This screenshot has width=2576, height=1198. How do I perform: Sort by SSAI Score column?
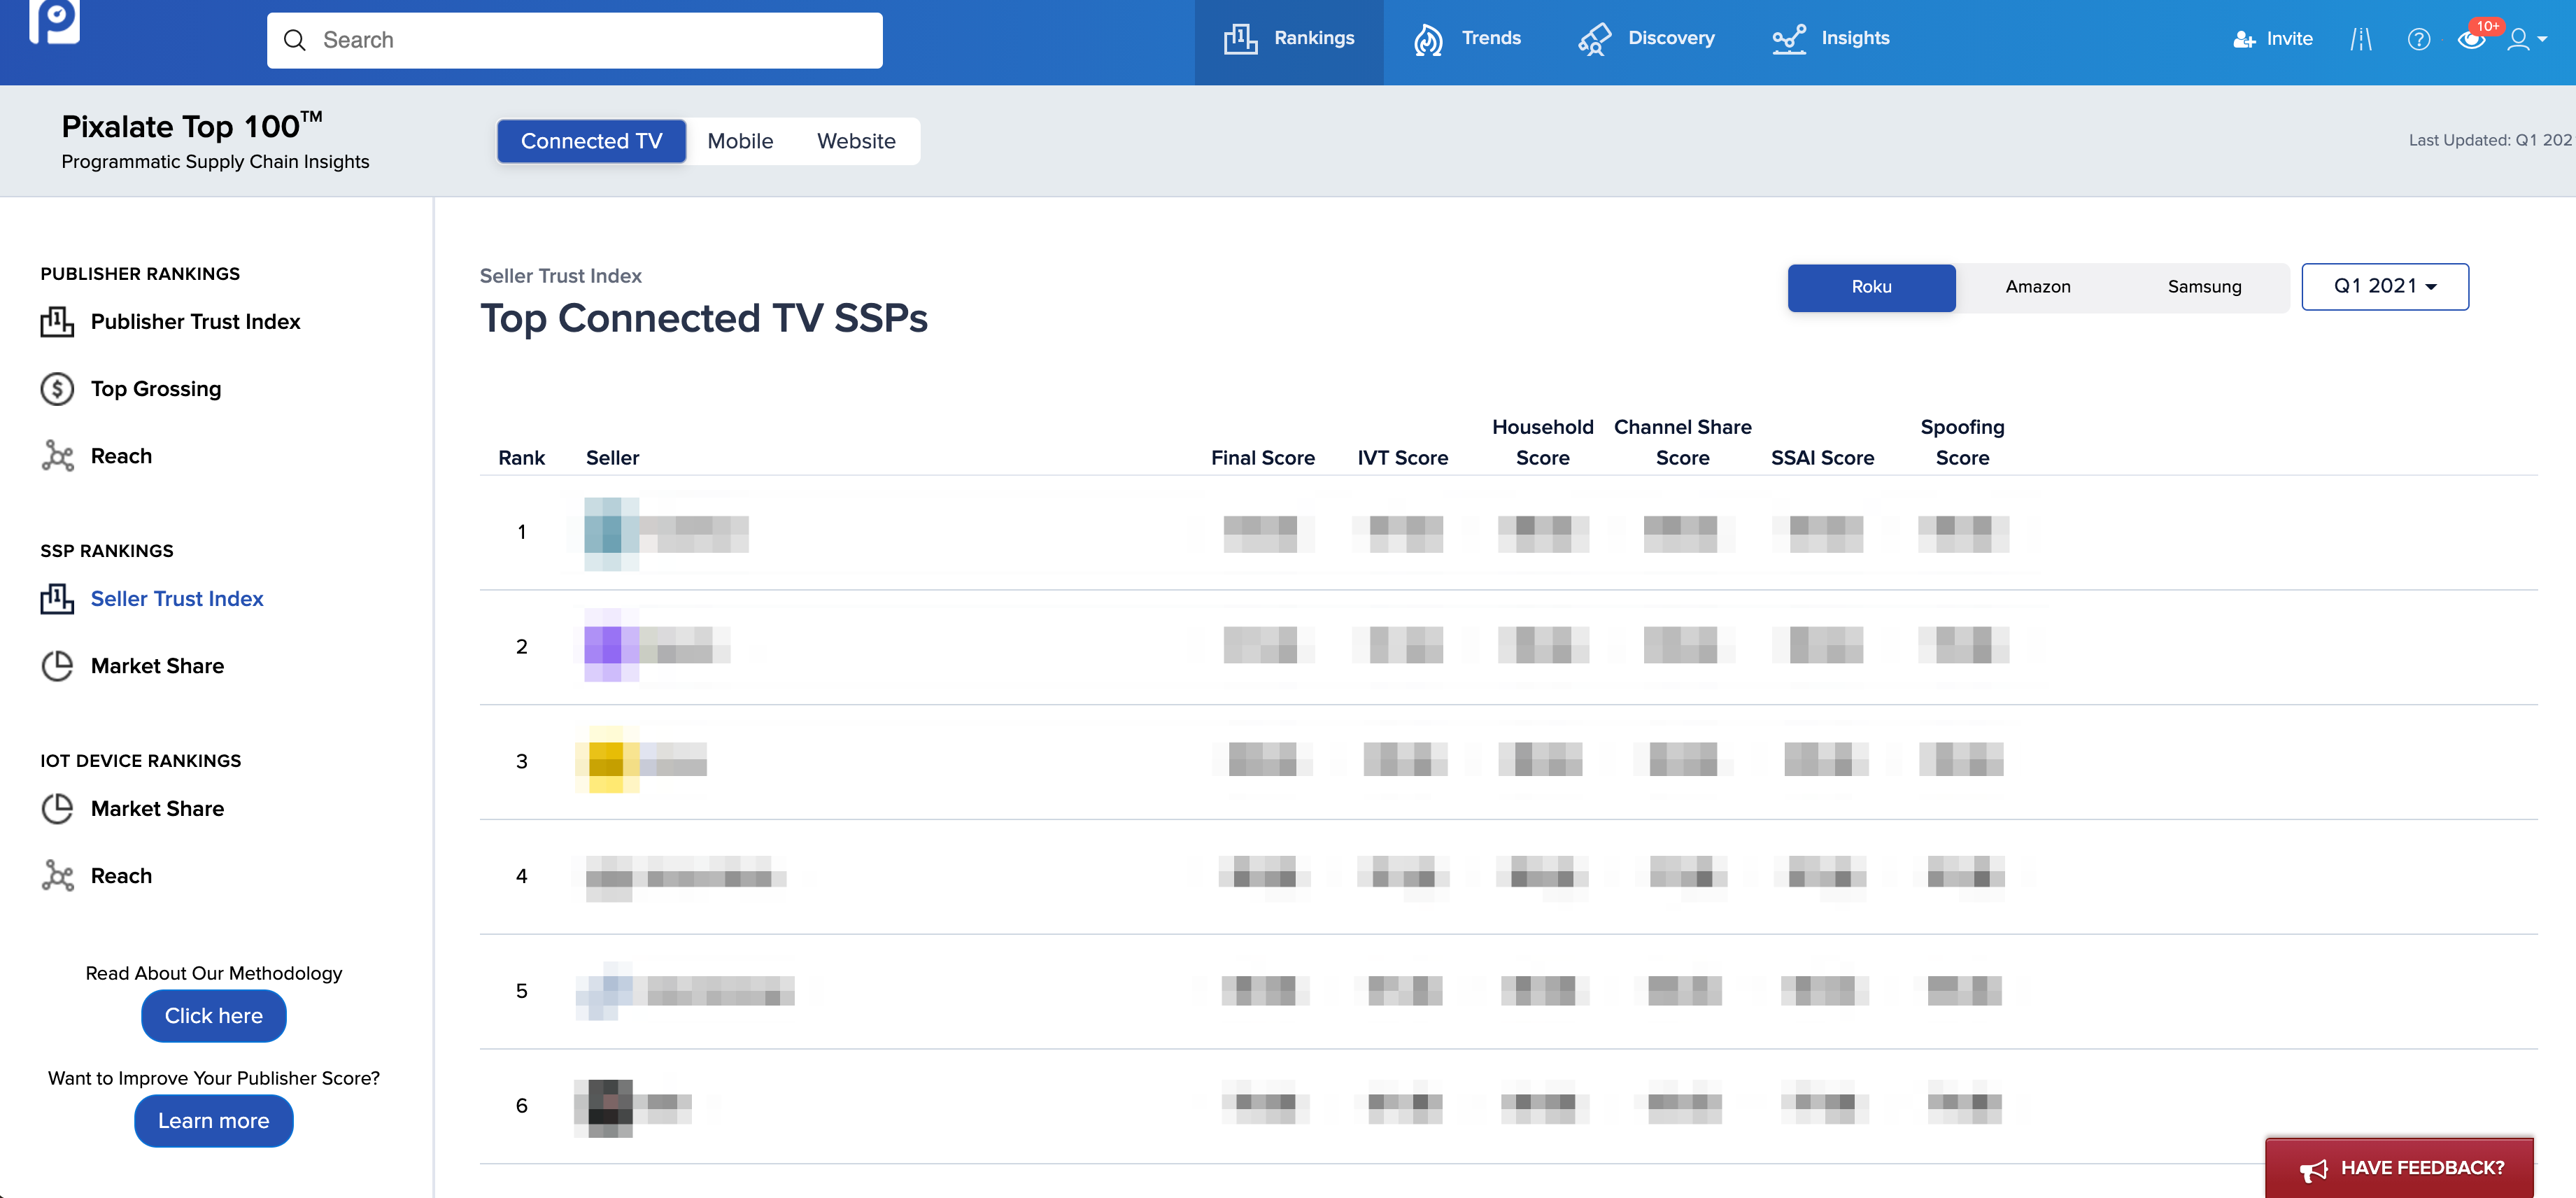[1822, 458]
